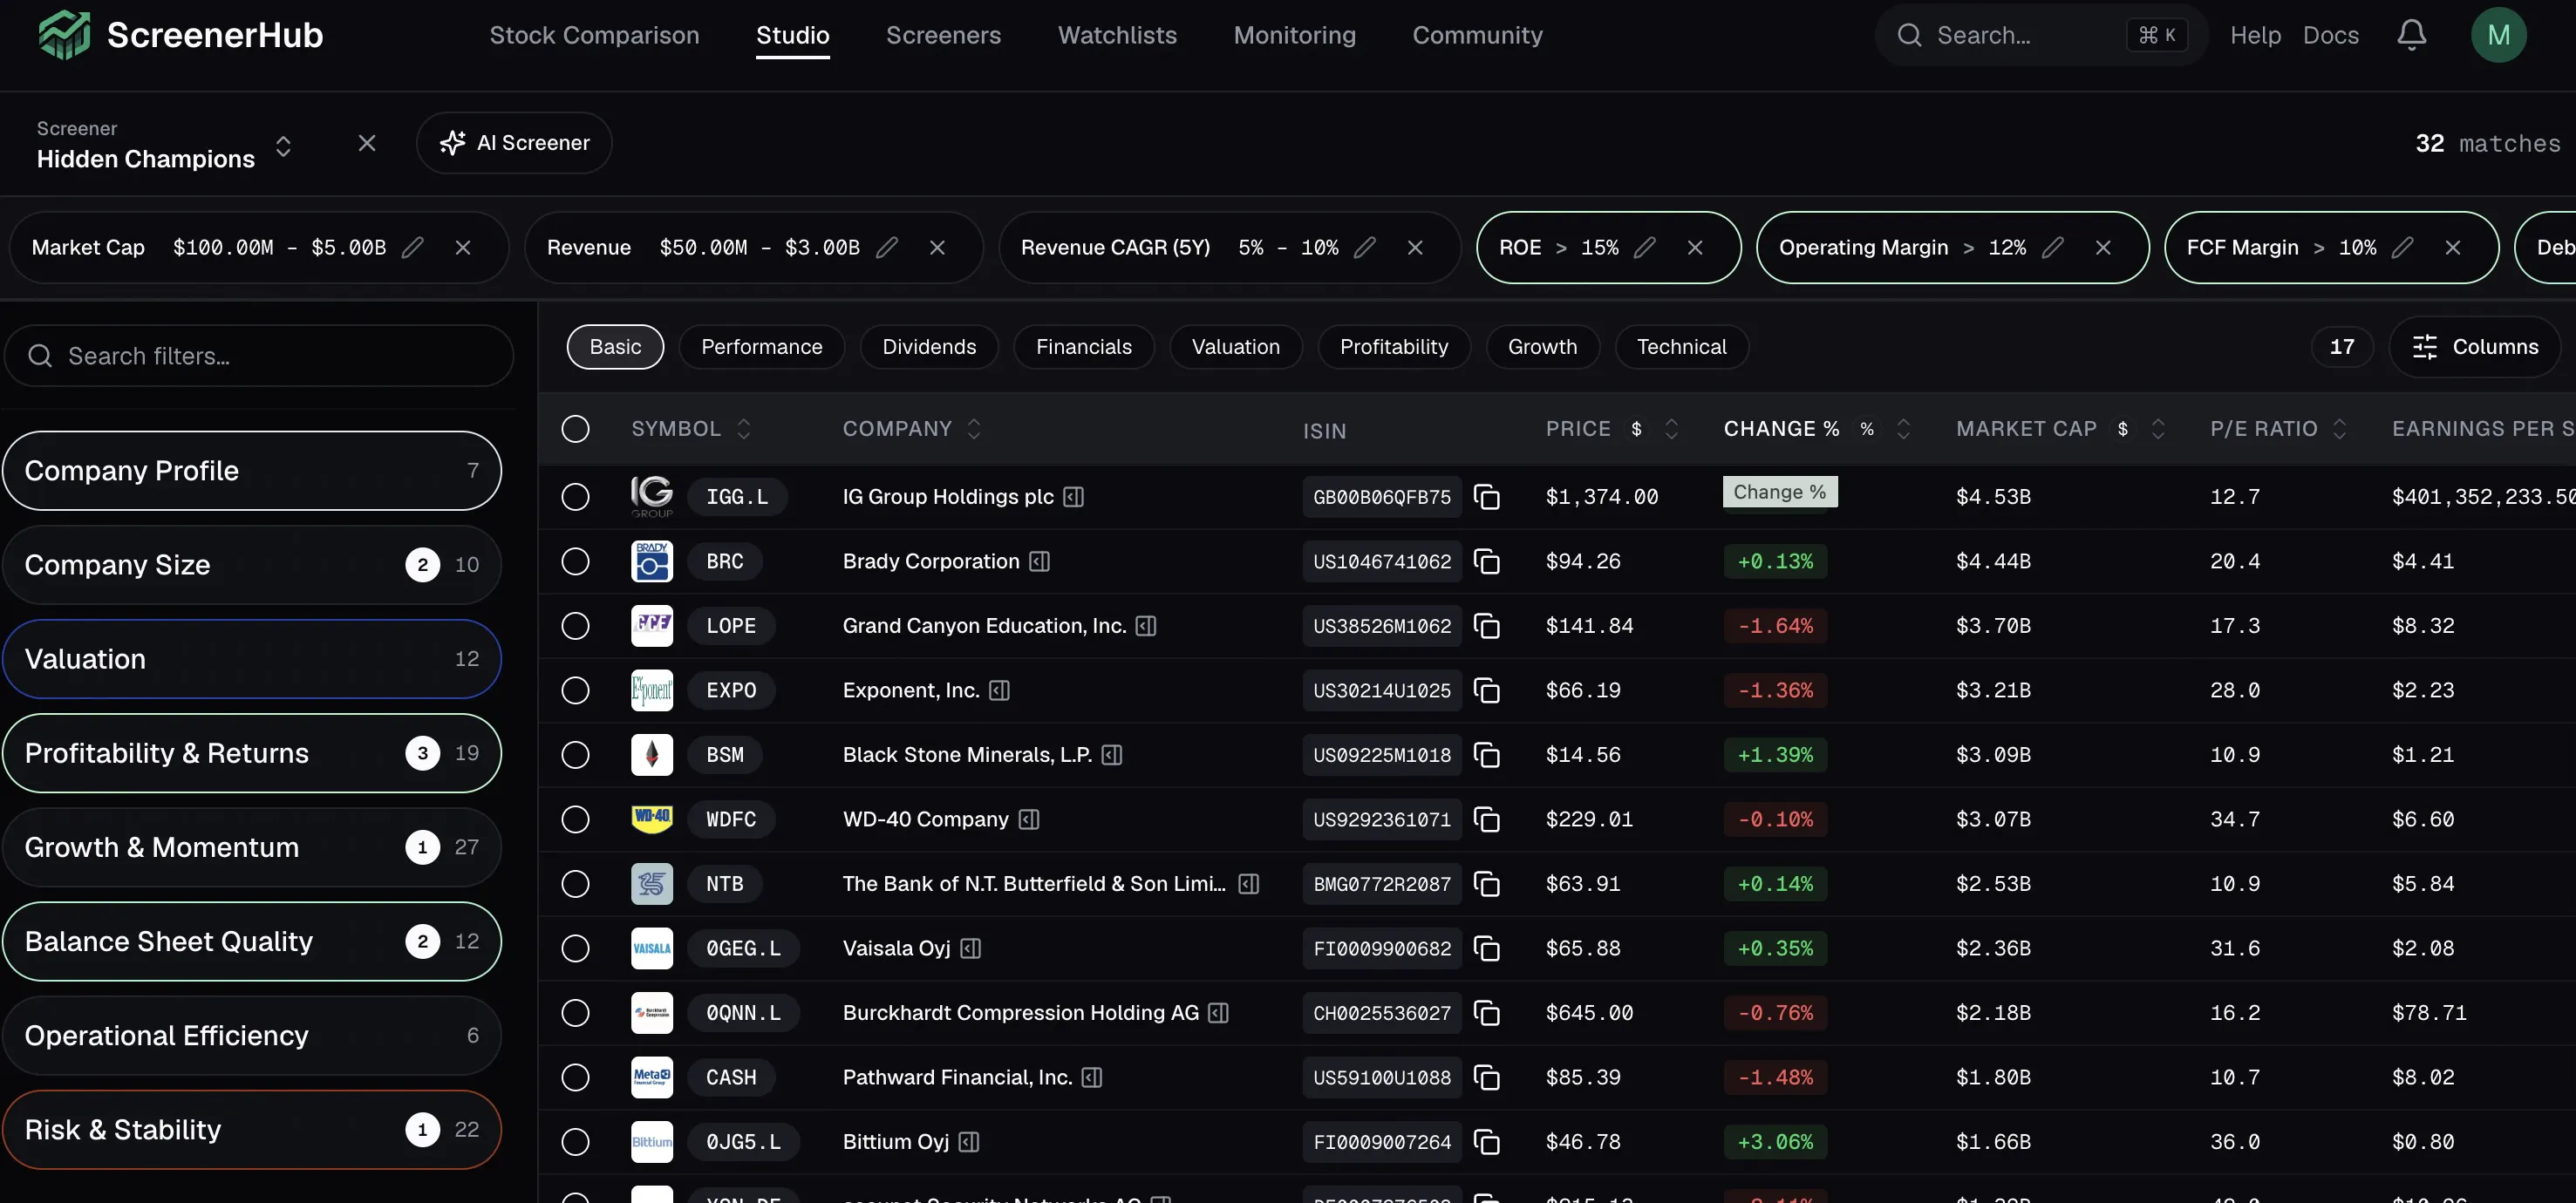
Task: Focus the Search filters input
Action: click(x=259, y=356)
